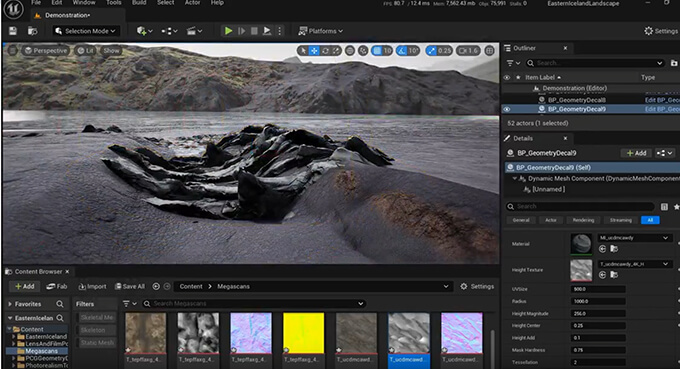This screenshot has height=369, width=680.
Task: Open the File menu
Action: pyautogui.click(x=36, y=3)
